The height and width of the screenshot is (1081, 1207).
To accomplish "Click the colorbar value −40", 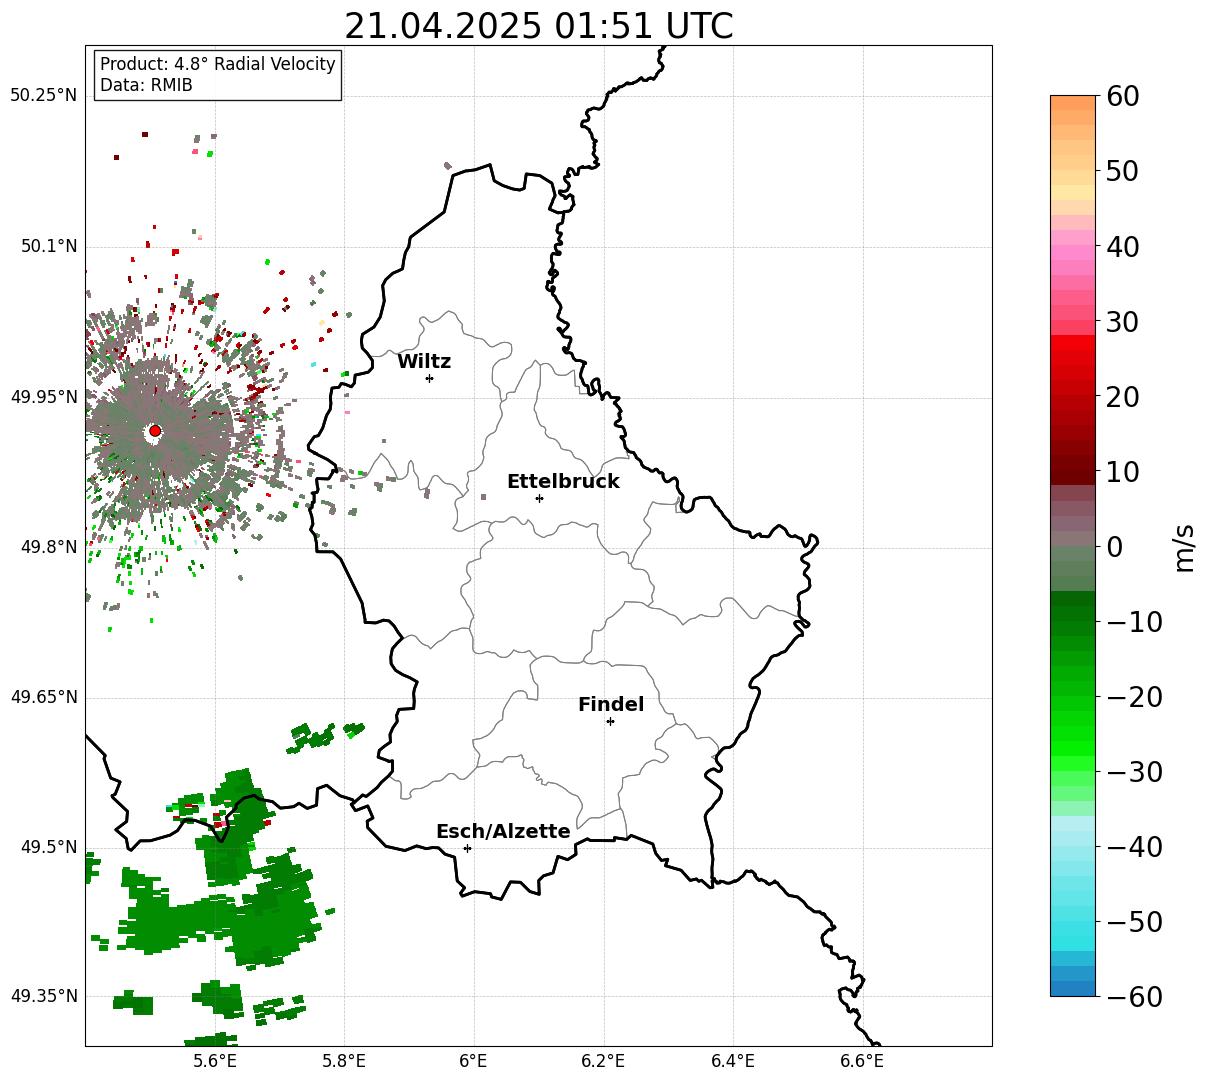I will 1134,847.
